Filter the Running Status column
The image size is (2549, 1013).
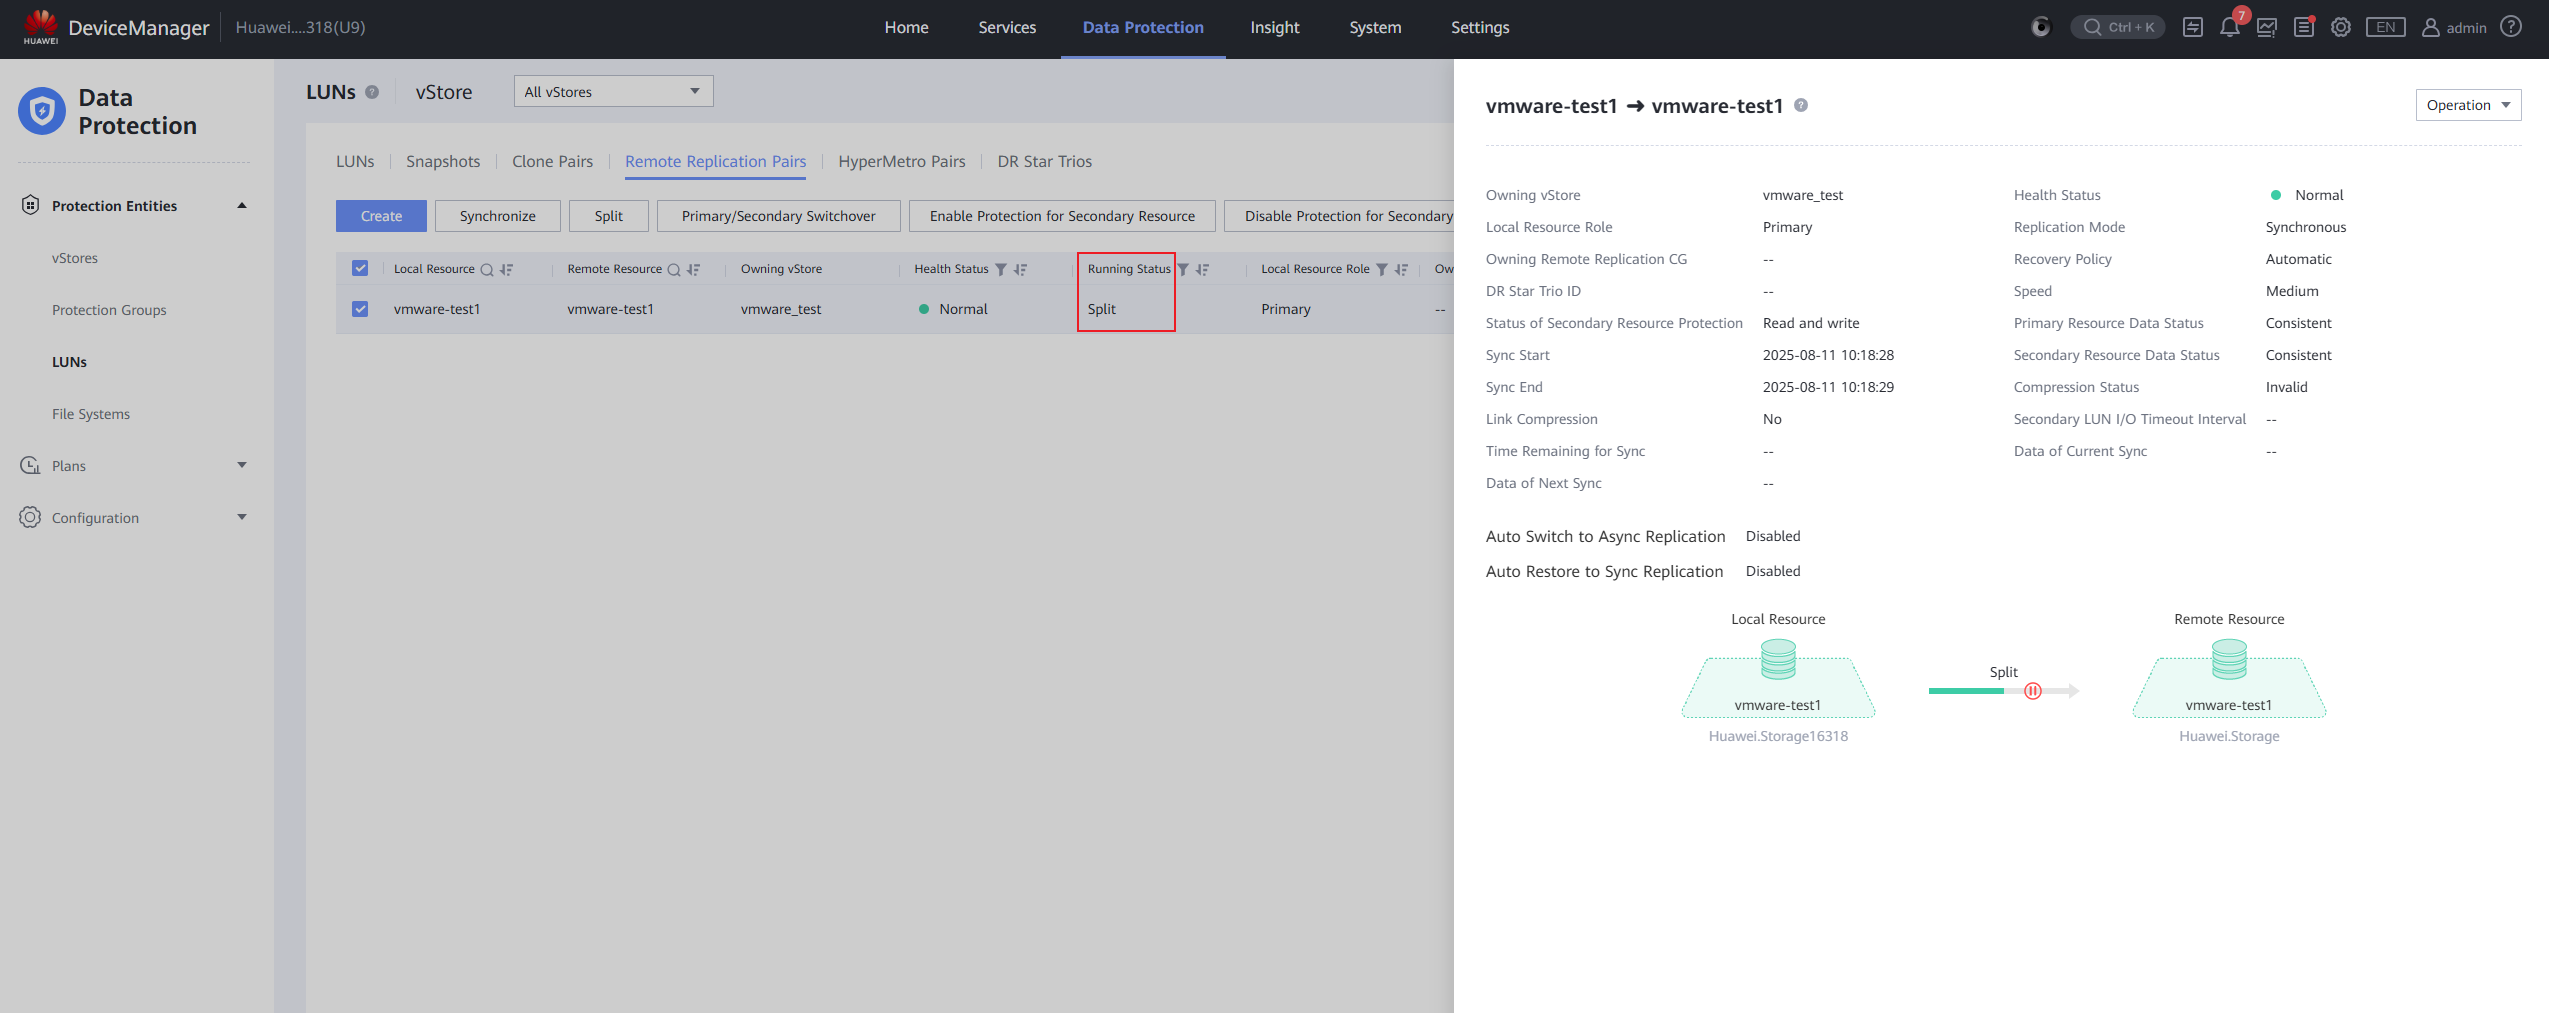[1183, 269]
